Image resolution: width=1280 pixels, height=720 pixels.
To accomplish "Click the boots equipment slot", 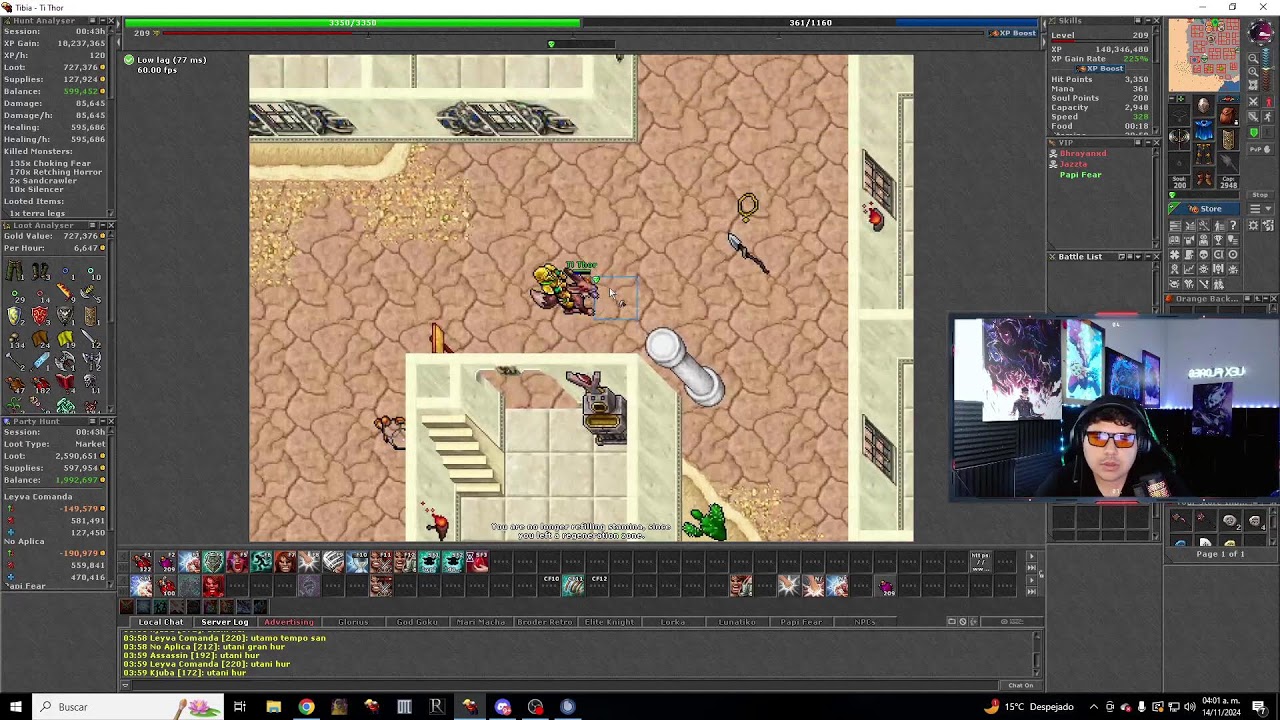I will coord(1204,179).
